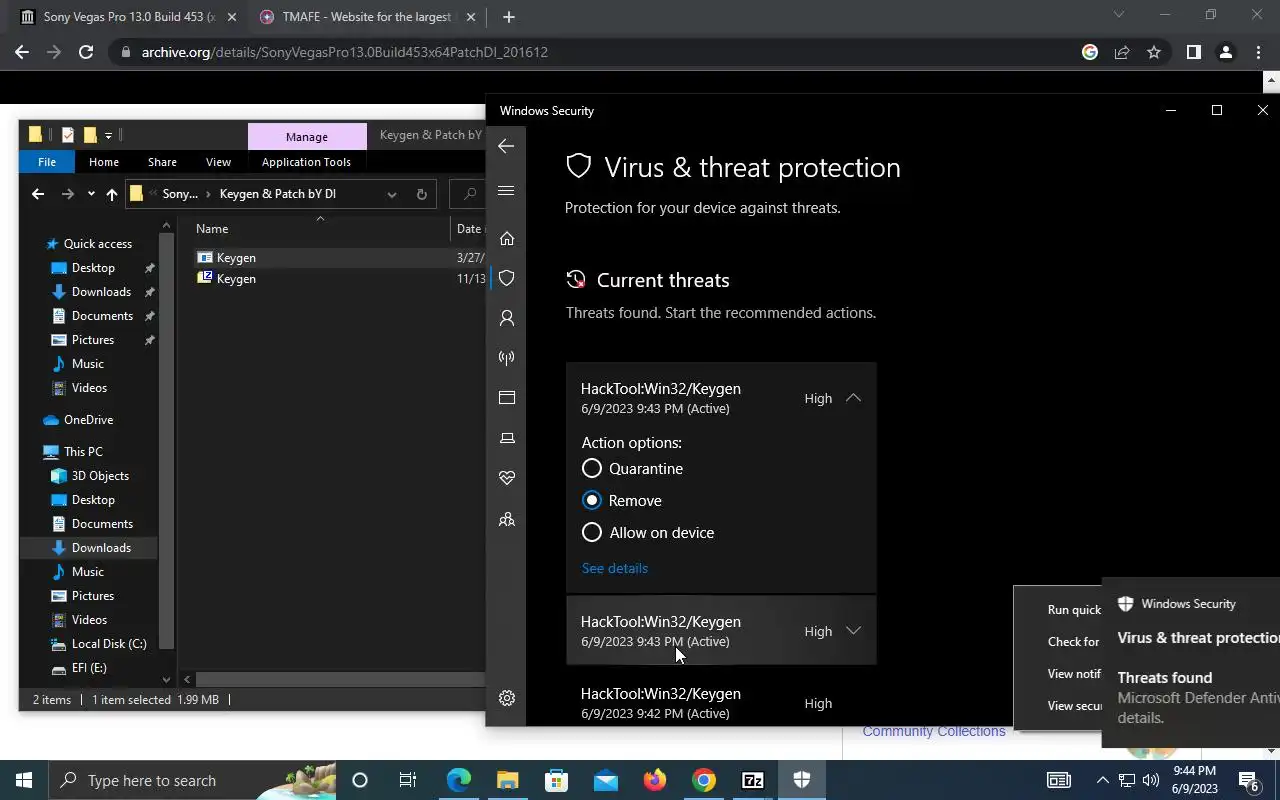Click See details link
The width and height of the screenshot is (1280, 800).
pos(615,568)
